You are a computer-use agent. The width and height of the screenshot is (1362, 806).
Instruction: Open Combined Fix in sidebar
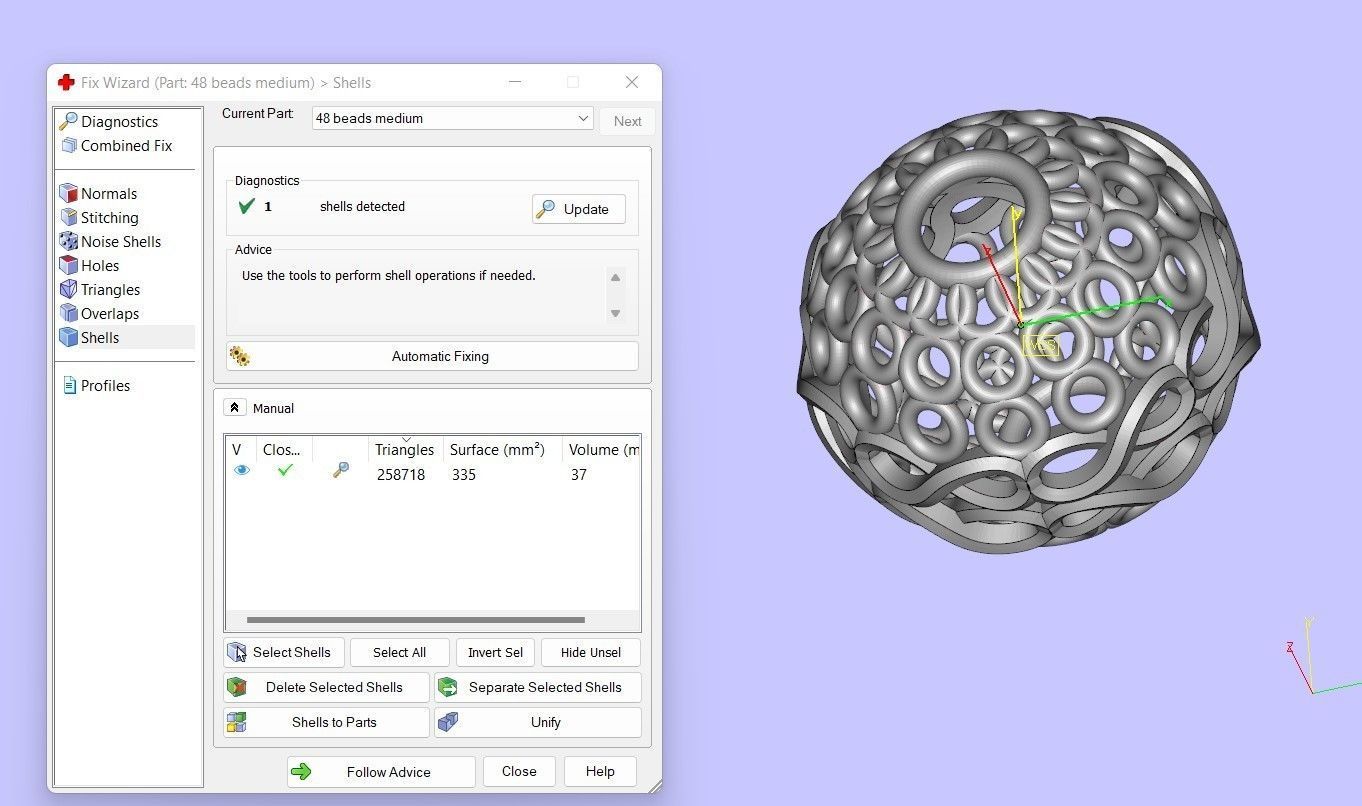tap(115, 145)
